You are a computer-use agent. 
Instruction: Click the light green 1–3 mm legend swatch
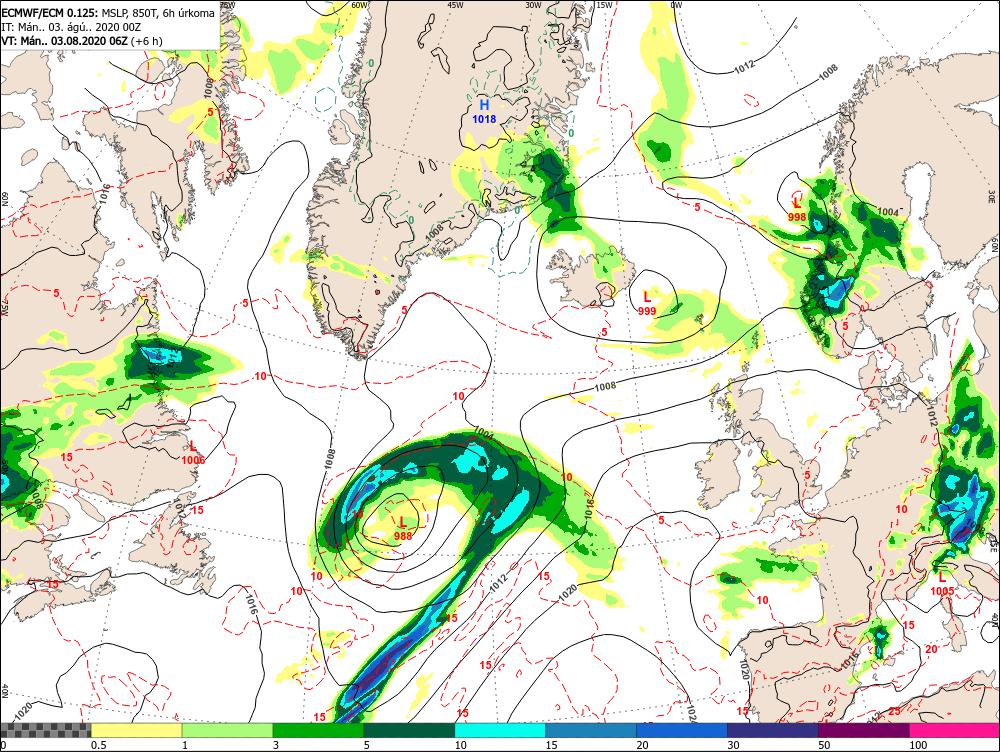(228, 730)
